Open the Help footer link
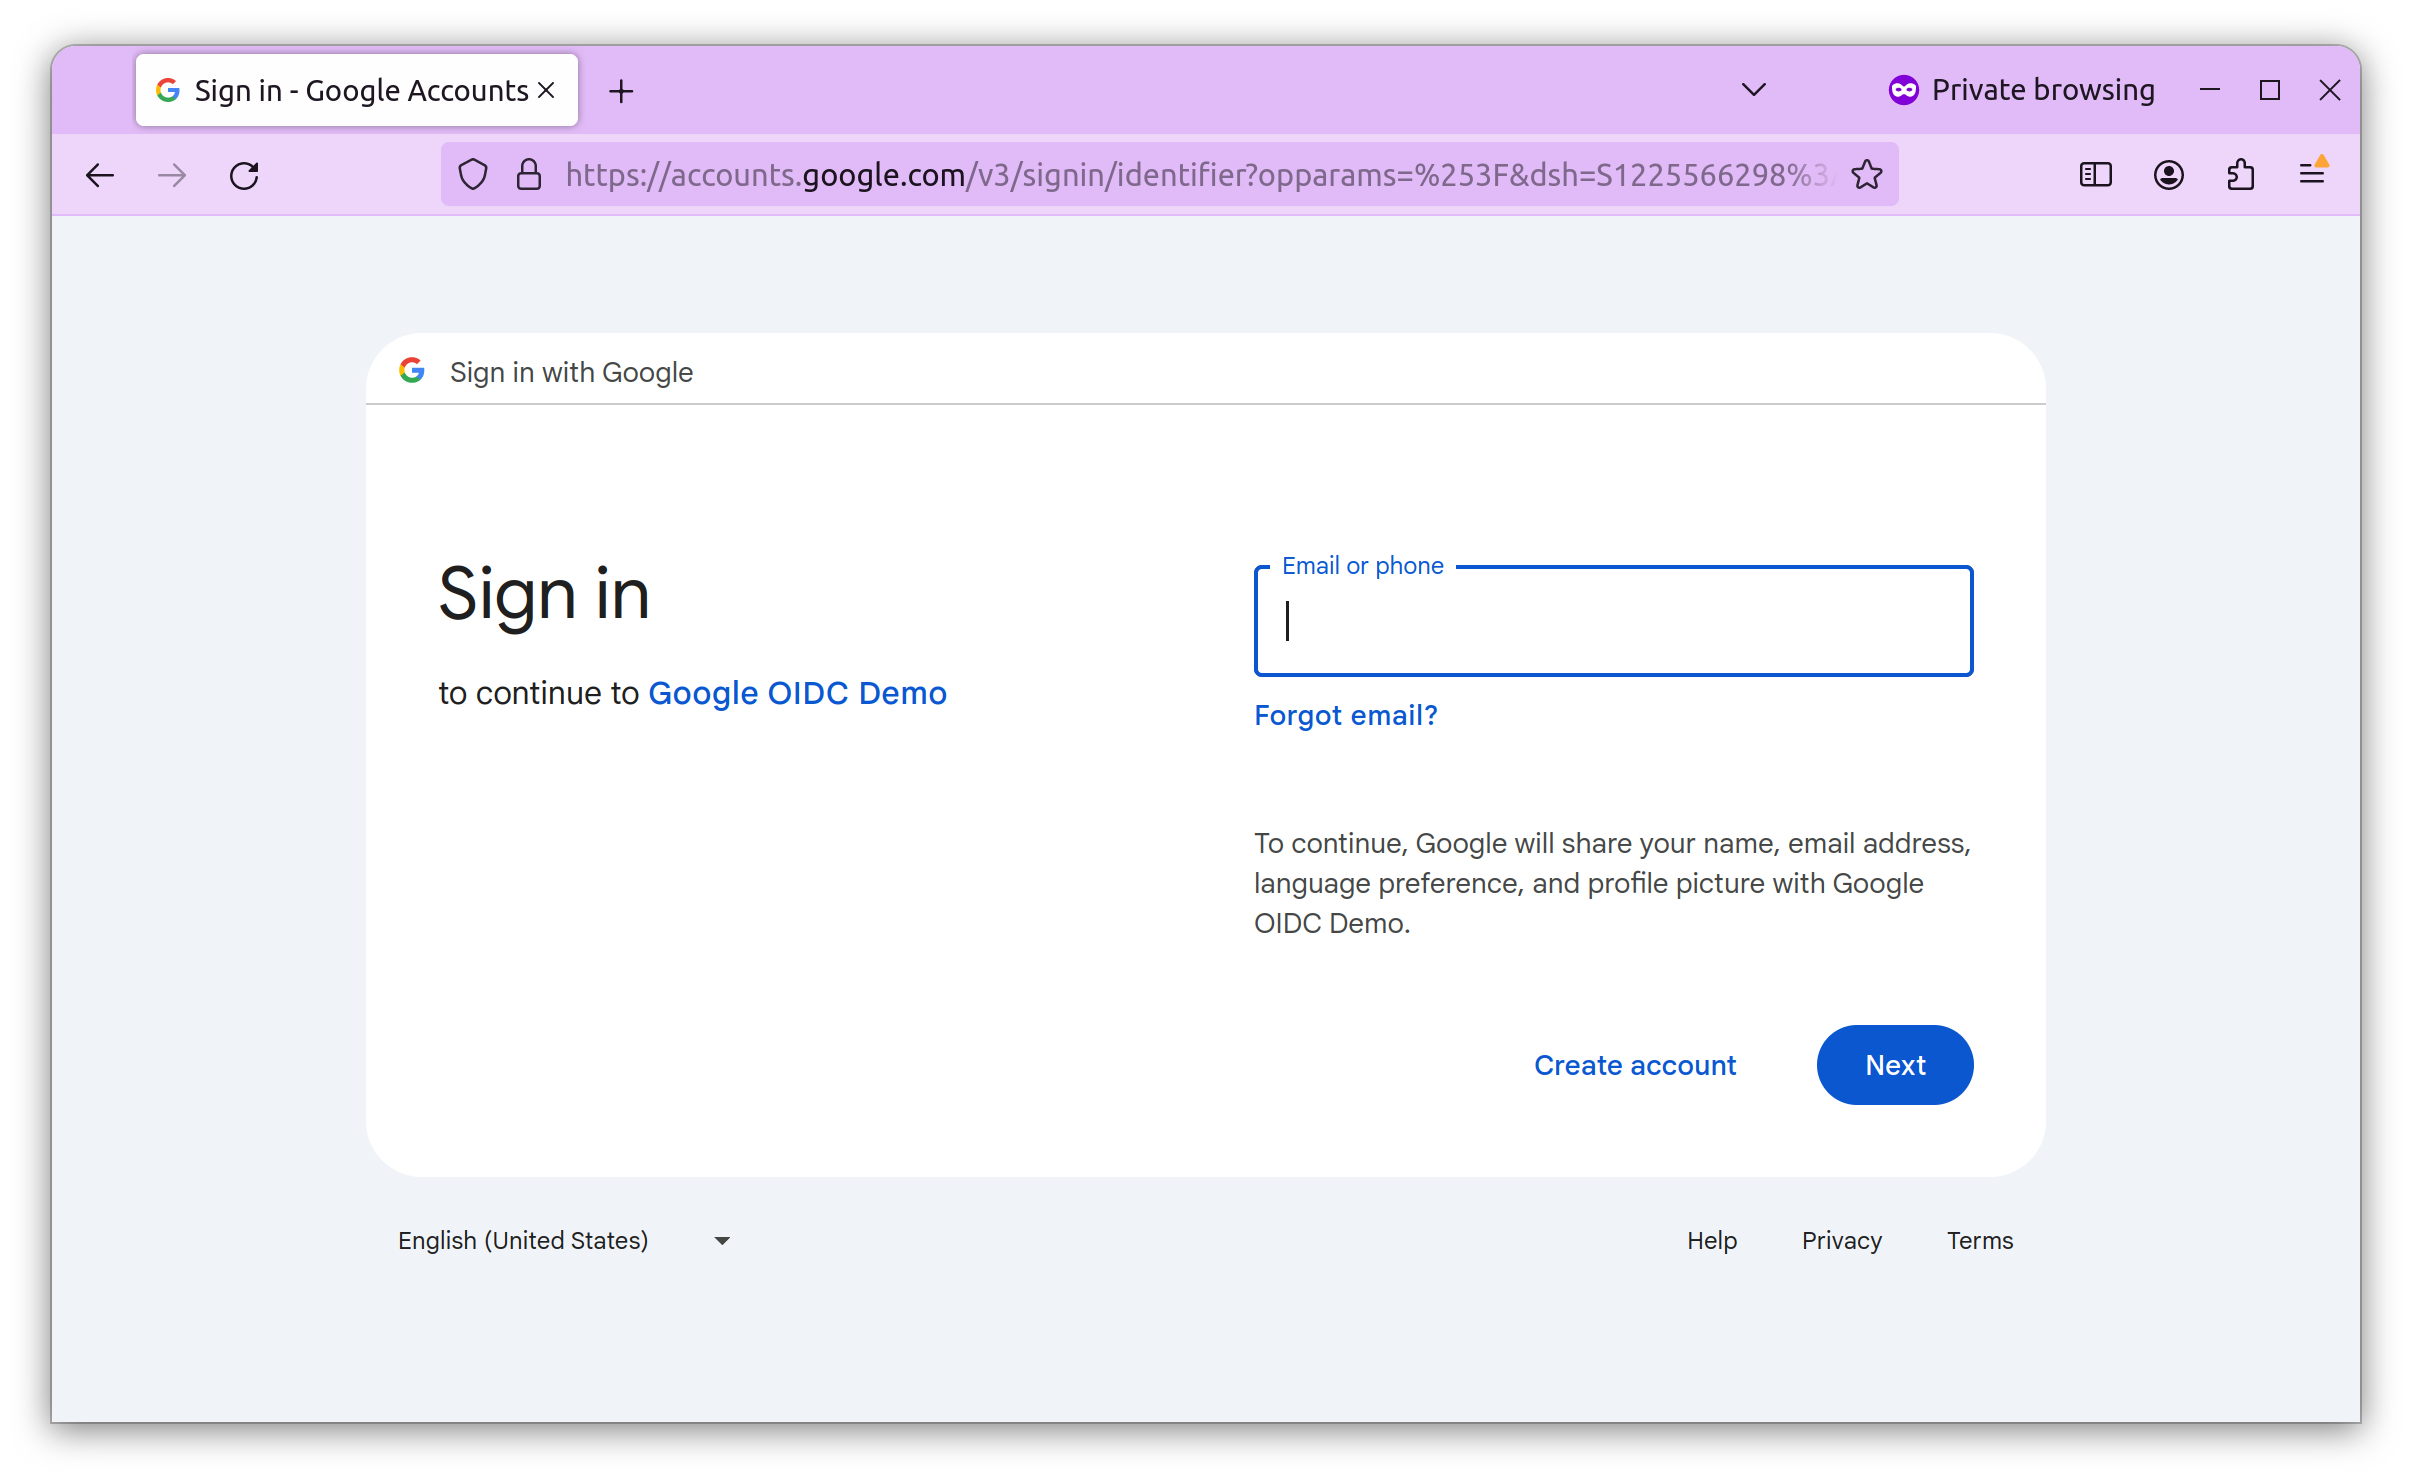The width and height of the screenshot is (2412, 1480). 1712,1240
